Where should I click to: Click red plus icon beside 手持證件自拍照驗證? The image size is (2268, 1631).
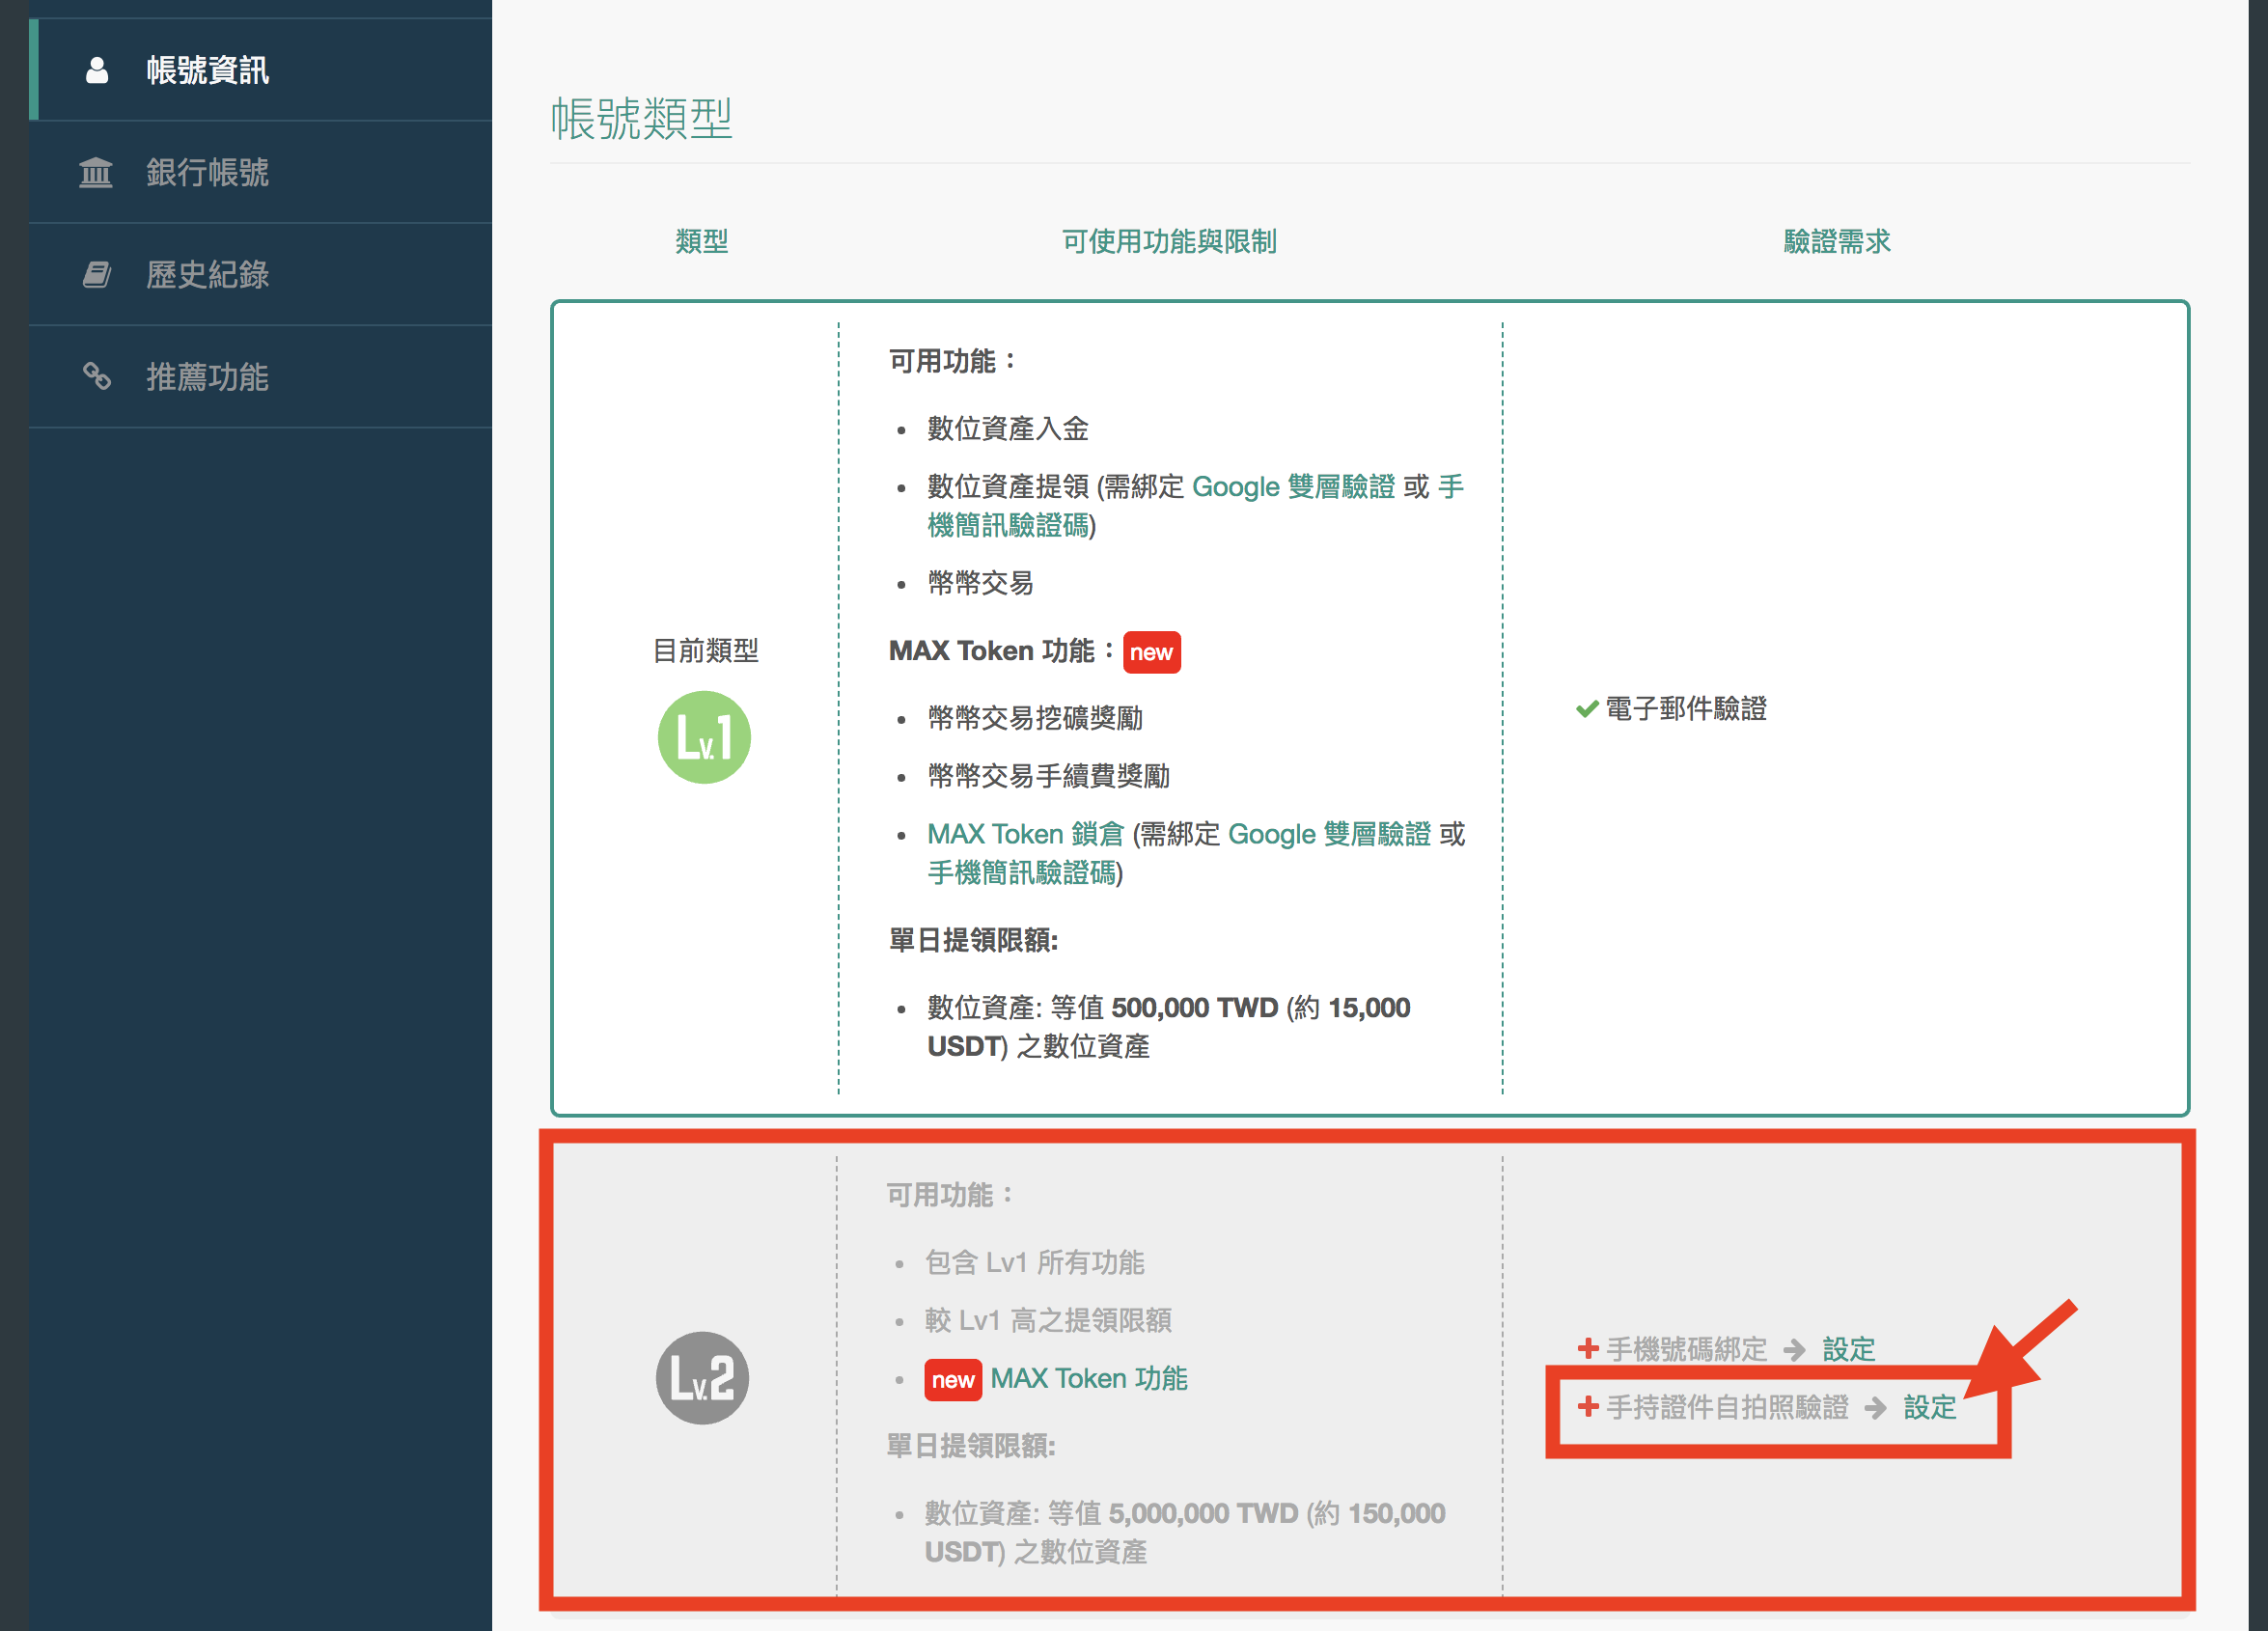click(x=1587, y=1406)
